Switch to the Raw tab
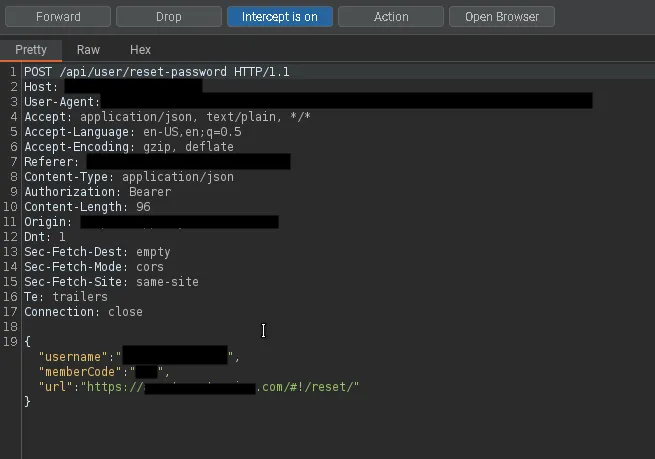Image resolution: width=655 pixels, height=459 pixels. tap(88, 50)
